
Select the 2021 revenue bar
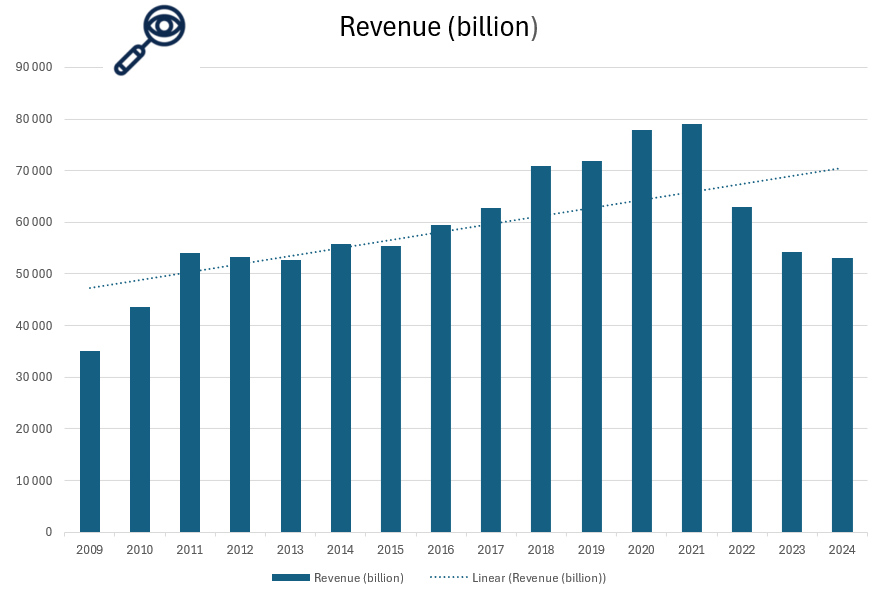pyautogui.click(x=692, y=328)
